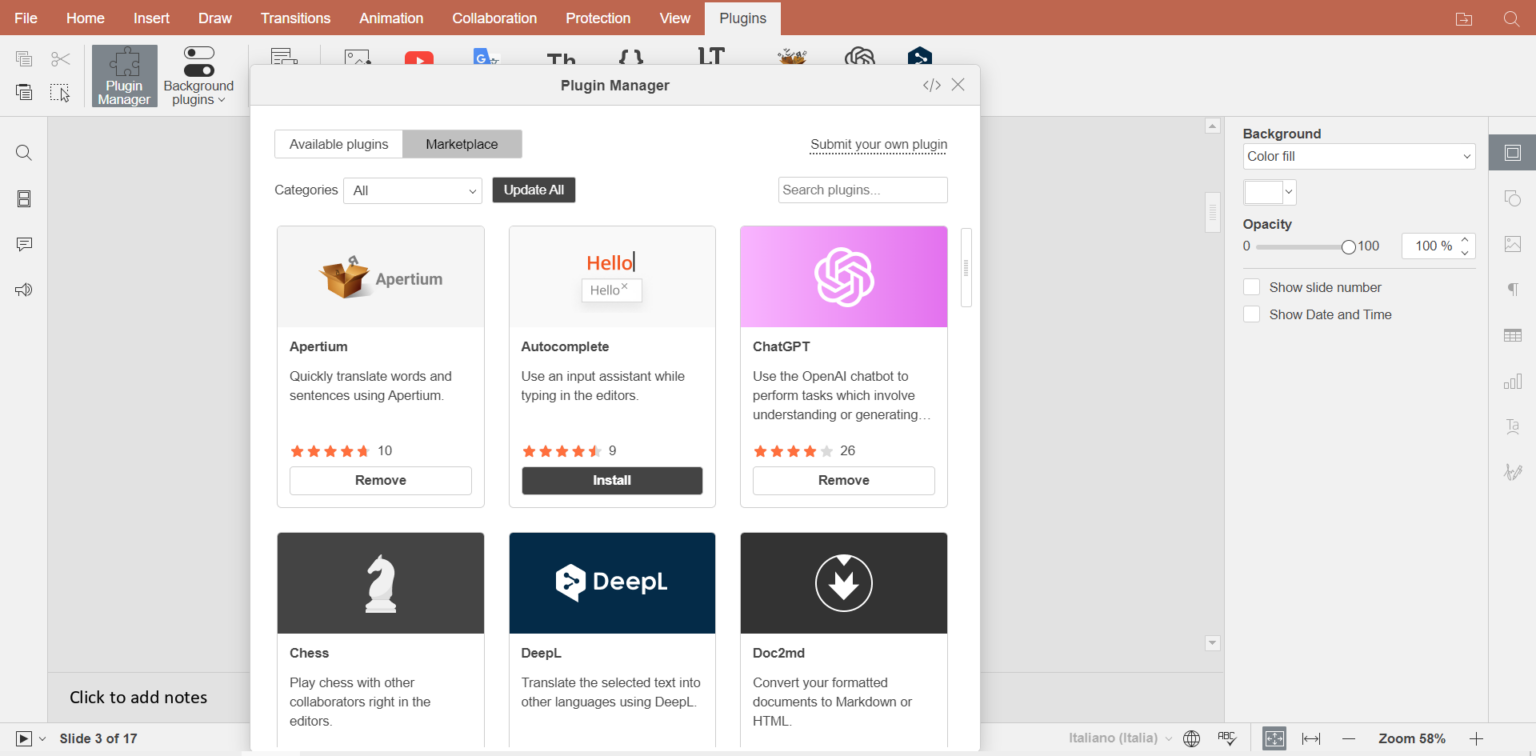Open the Background fill type dropdown
The height and width of the screenshot is (756, 1536).
click(1359, 156)
